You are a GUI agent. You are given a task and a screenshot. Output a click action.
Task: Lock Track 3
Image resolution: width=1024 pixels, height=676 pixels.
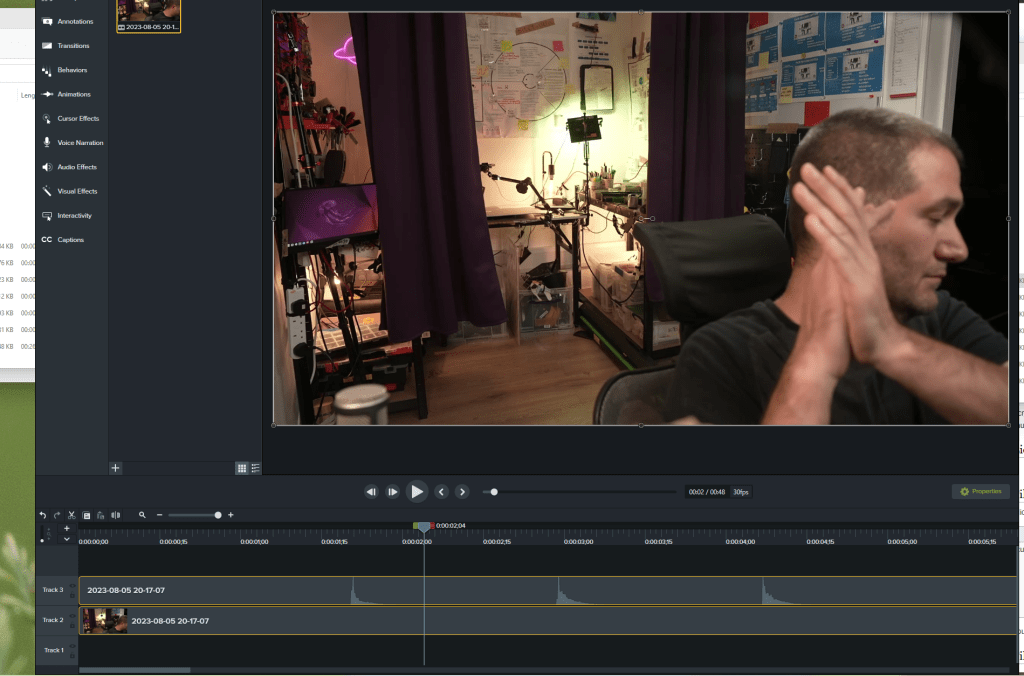[x=72, y=594]
